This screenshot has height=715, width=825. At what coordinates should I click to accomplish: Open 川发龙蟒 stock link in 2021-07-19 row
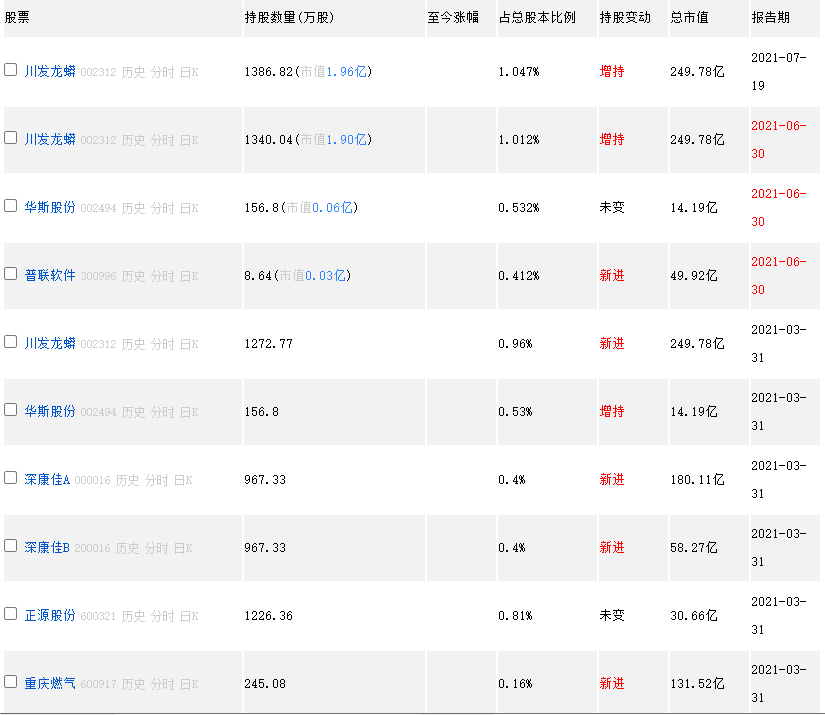point(50,72)
